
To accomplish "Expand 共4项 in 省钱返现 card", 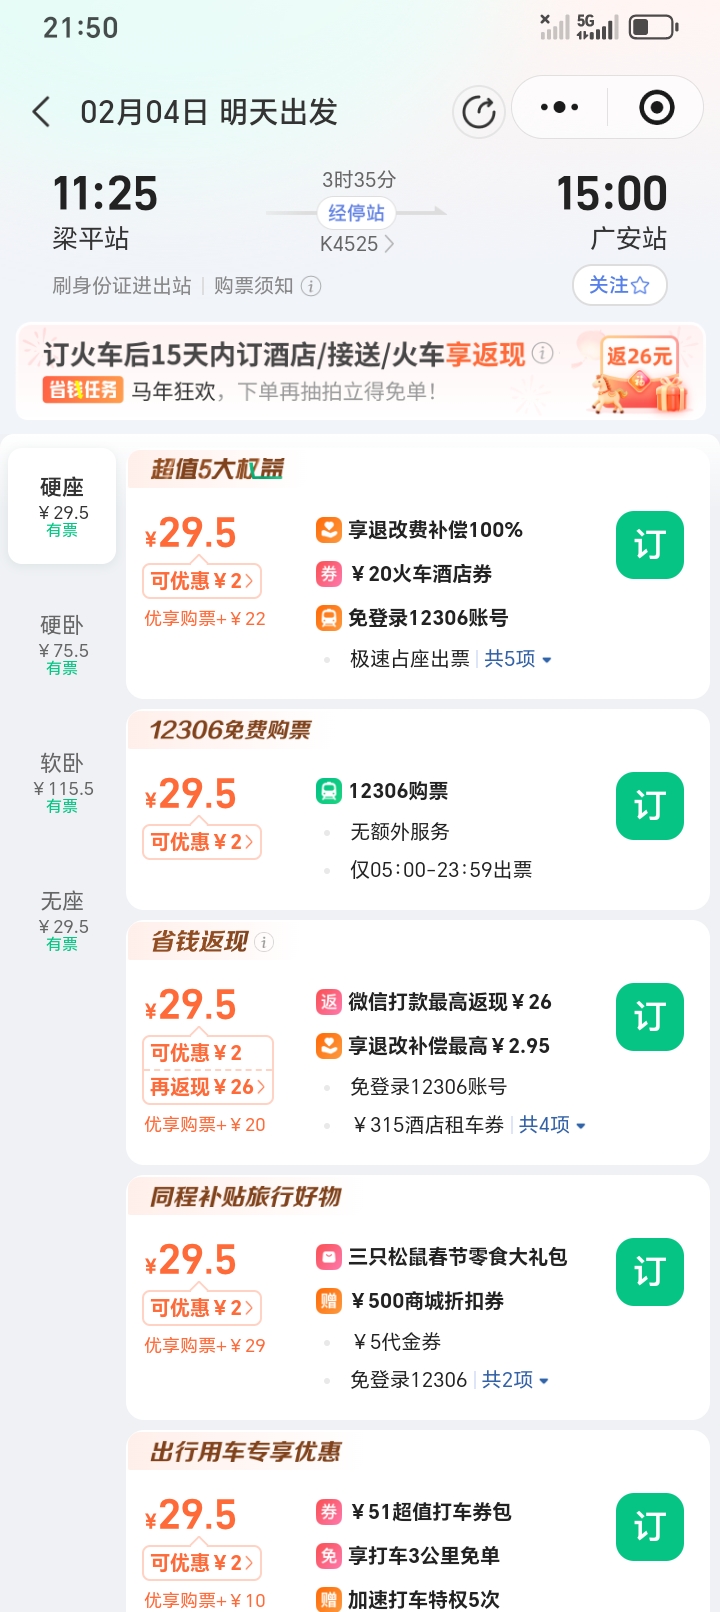I will 552,1125.
